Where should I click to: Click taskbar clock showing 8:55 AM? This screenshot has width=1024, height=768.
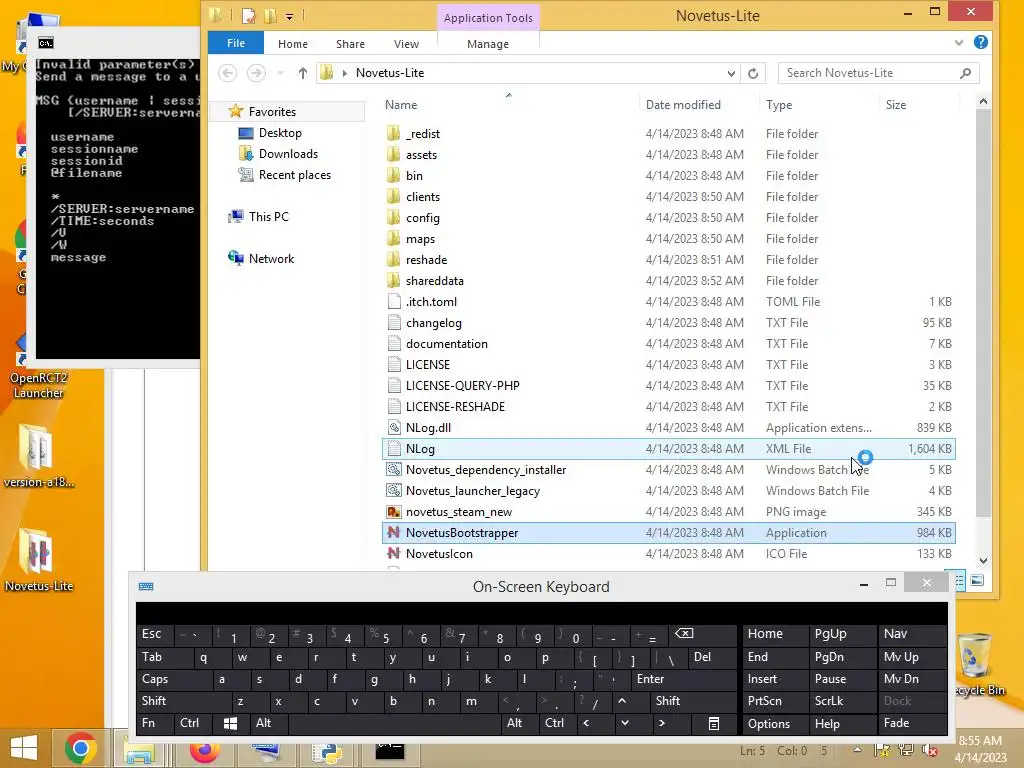[980, 749]
